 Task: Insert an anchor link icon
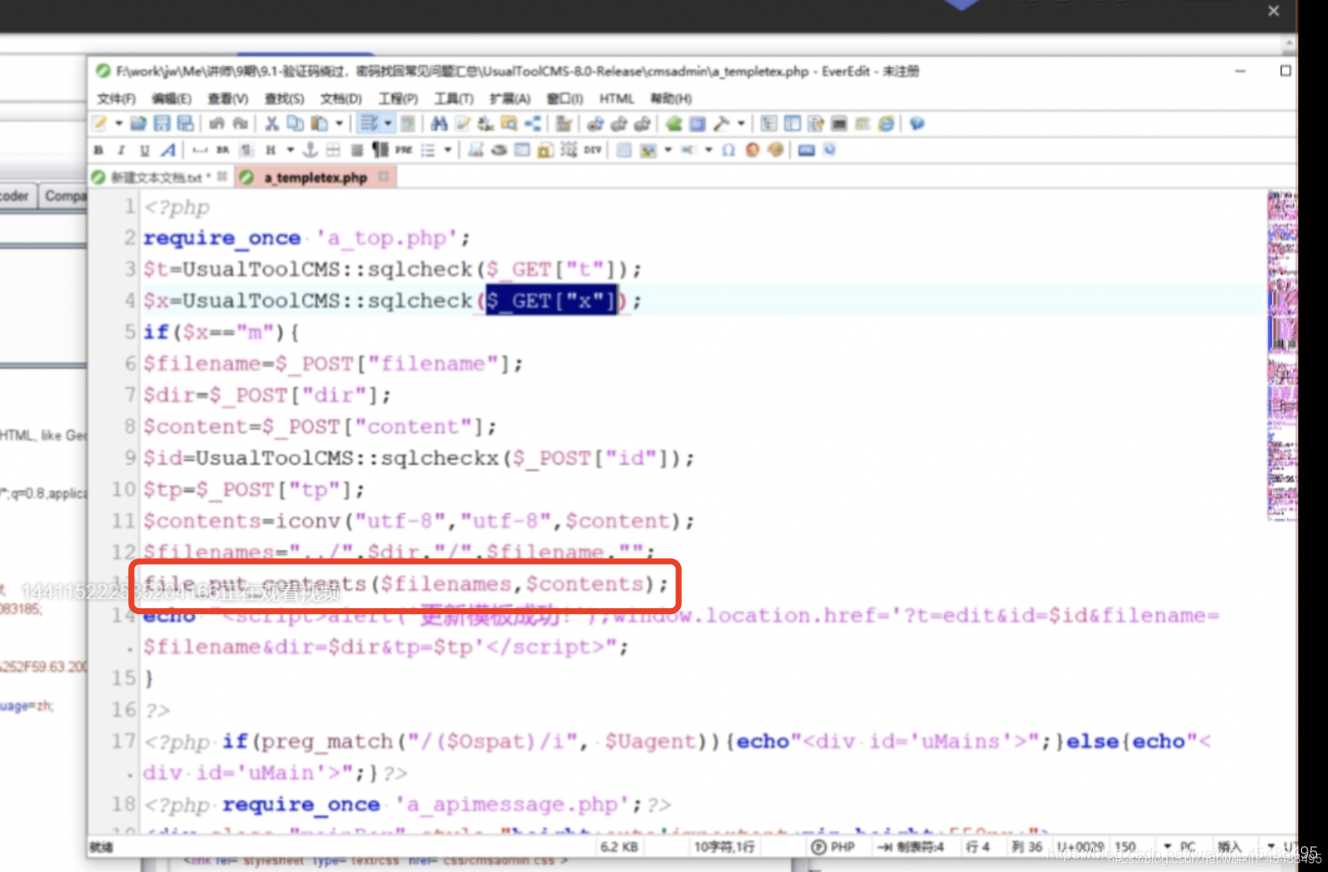pos(310,150)
